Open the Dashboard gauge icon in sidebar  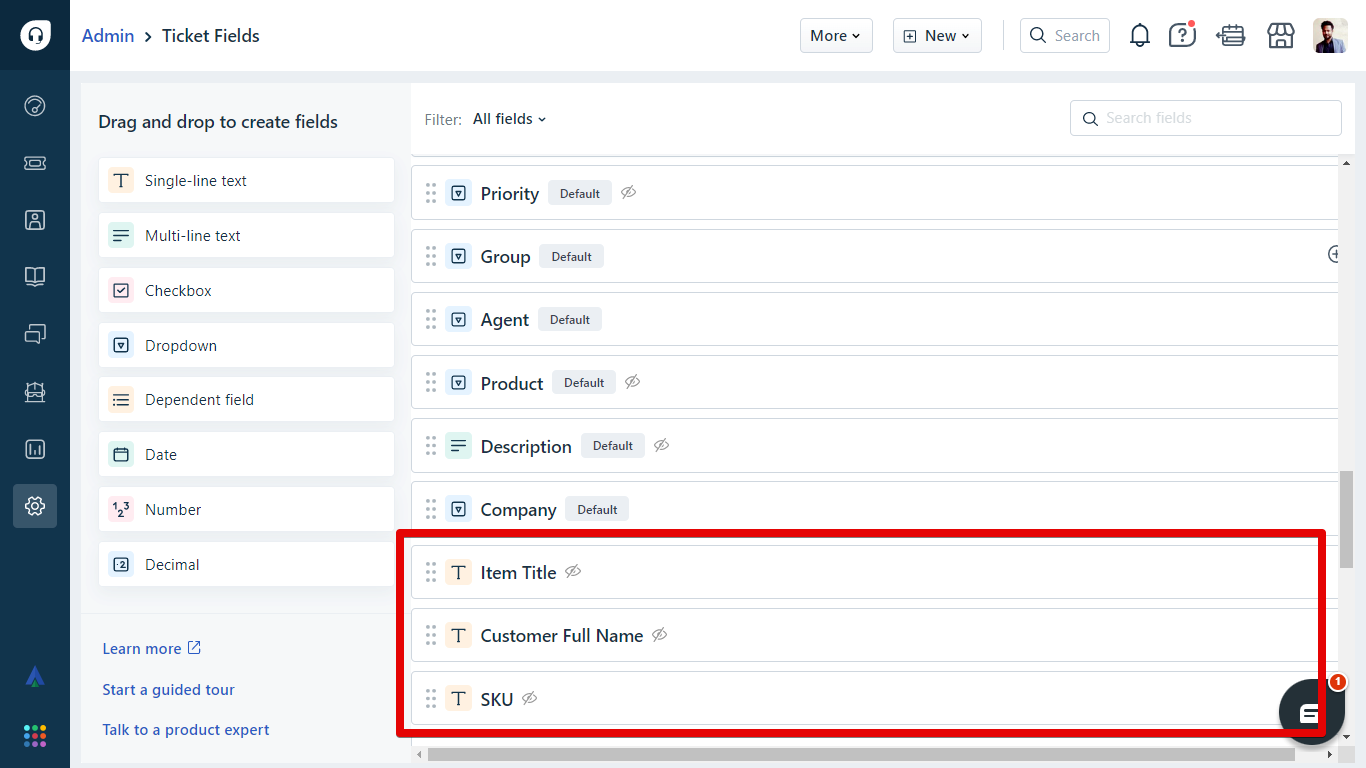click(x=35, y=106)
